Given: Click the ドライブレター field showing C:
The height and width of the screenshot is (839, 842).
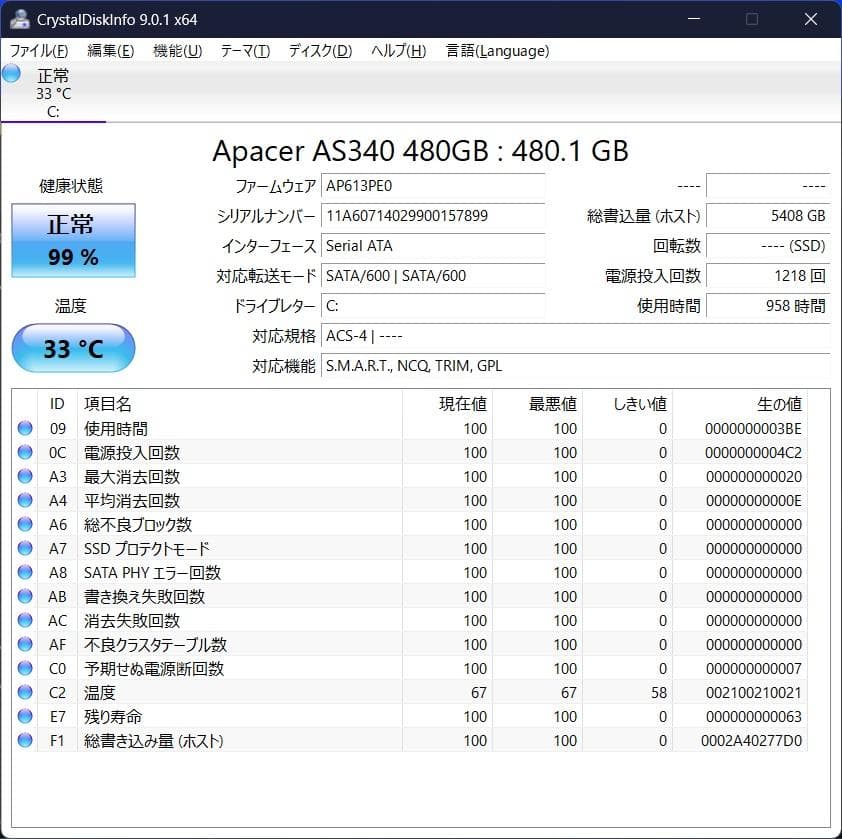Looking at the screenshot, I should (433, 306).
